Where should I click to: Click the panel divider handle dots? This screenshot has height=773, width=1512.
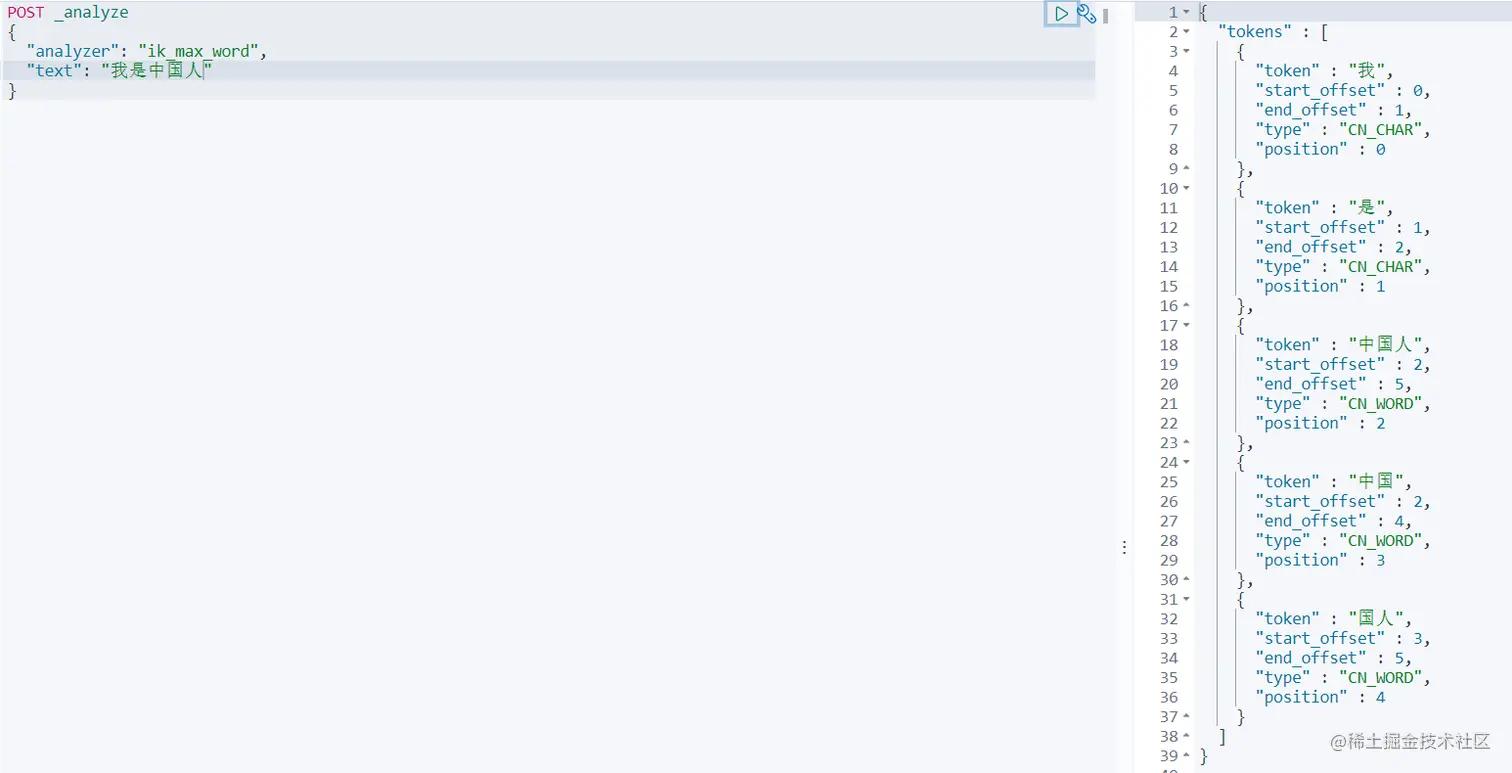pyautogui.click(x=1124, y=547)
